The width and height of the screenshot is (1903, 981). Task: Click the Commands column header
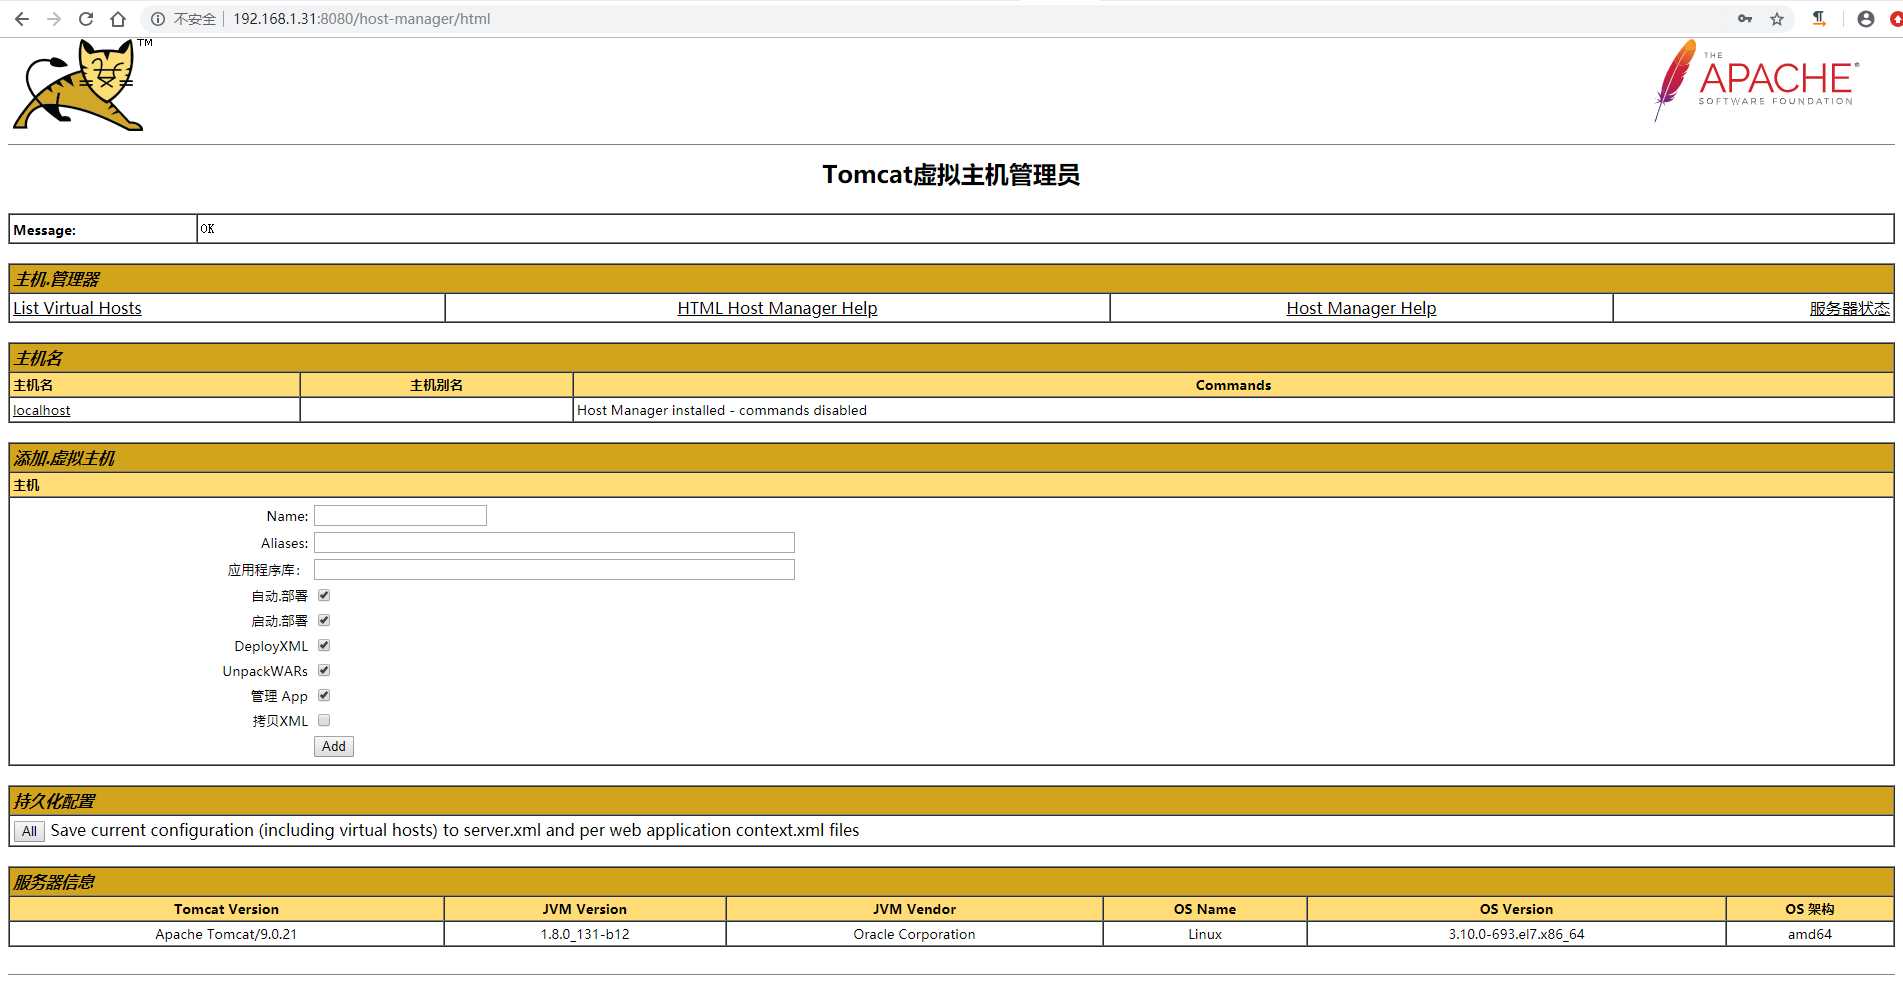1233,385
